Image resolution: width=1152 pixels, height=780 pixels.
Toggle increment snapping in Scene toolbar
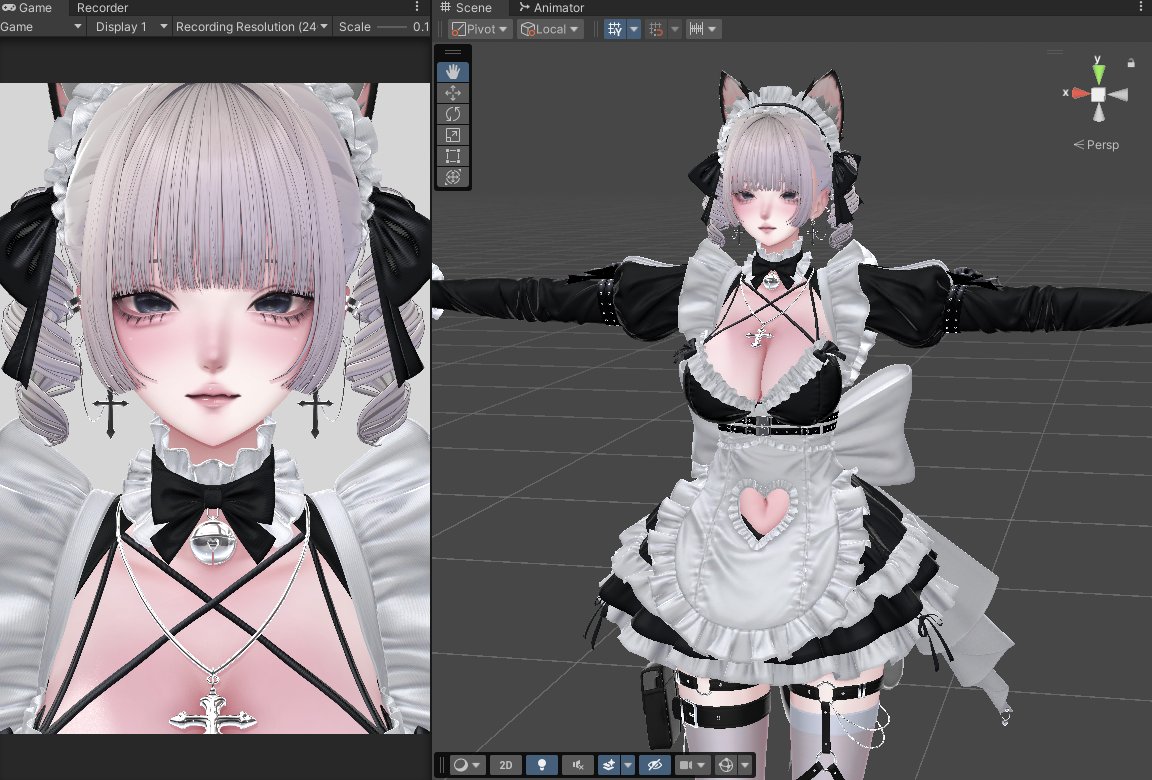pos(656,29)
